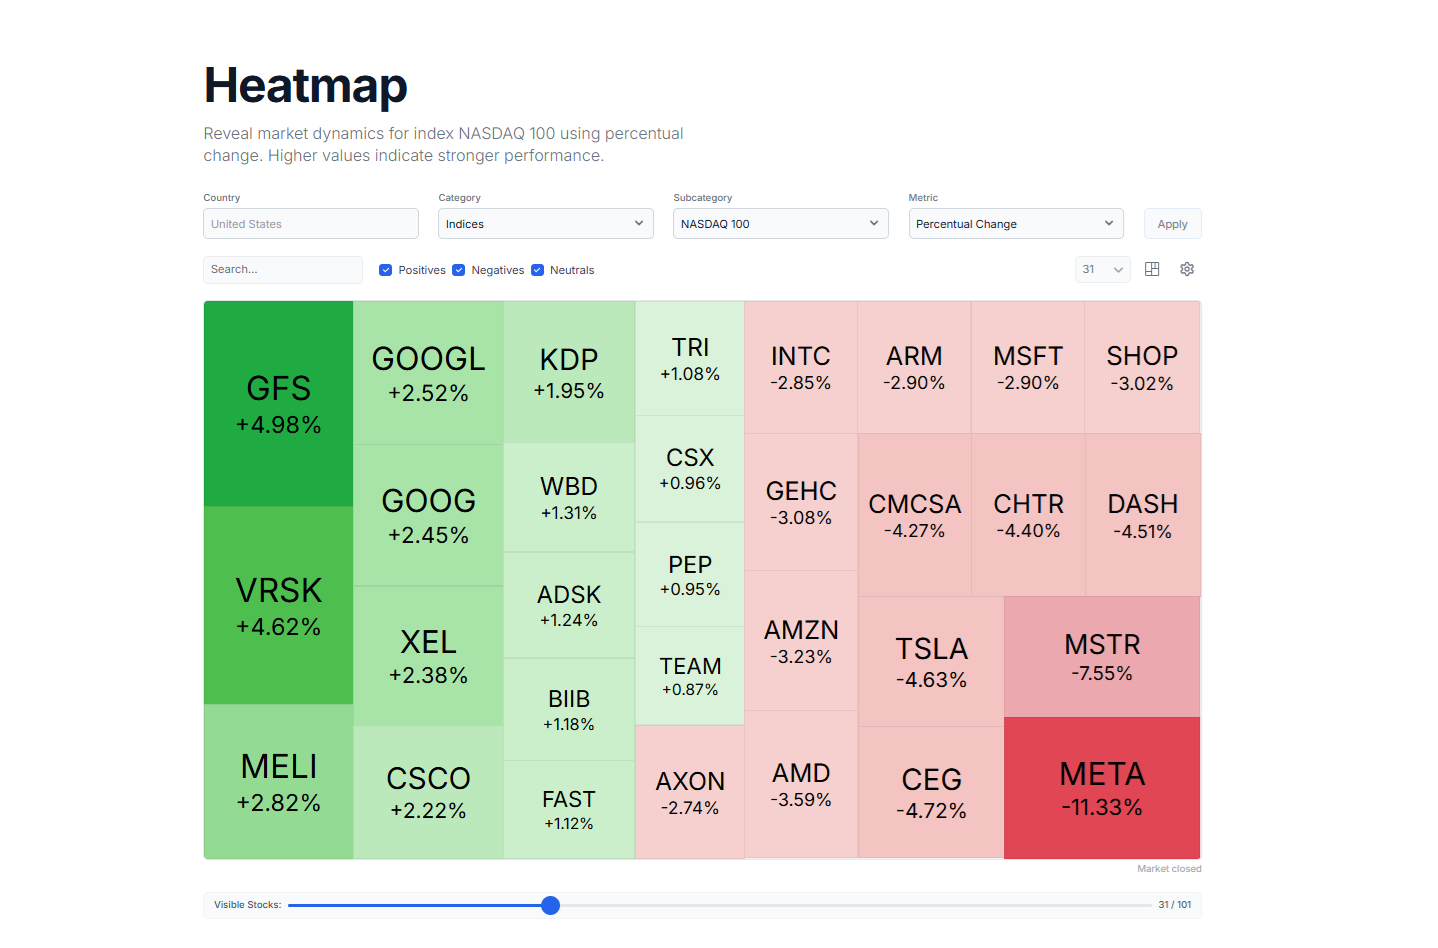Uncheck the Positives checkbox

[x=385, y=269]
